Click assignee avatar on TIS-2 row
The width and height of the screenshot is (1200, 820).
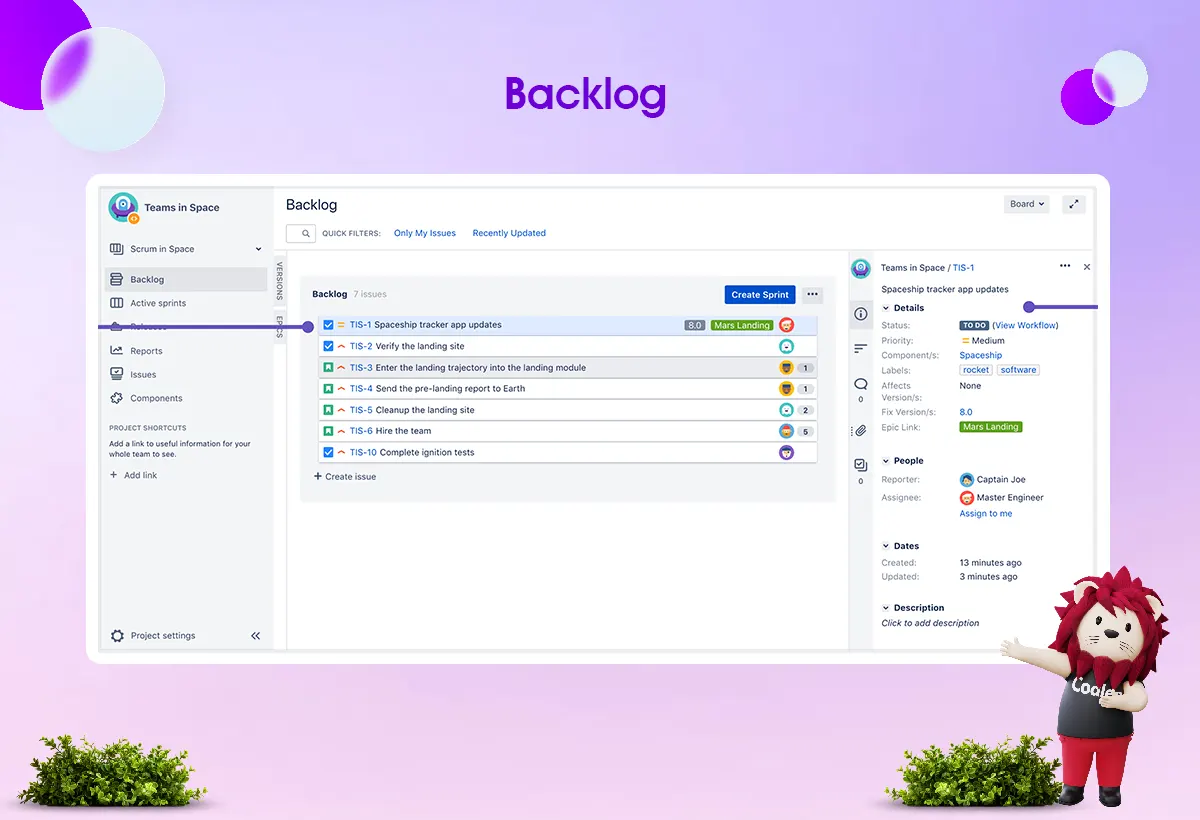pos(786,346)
